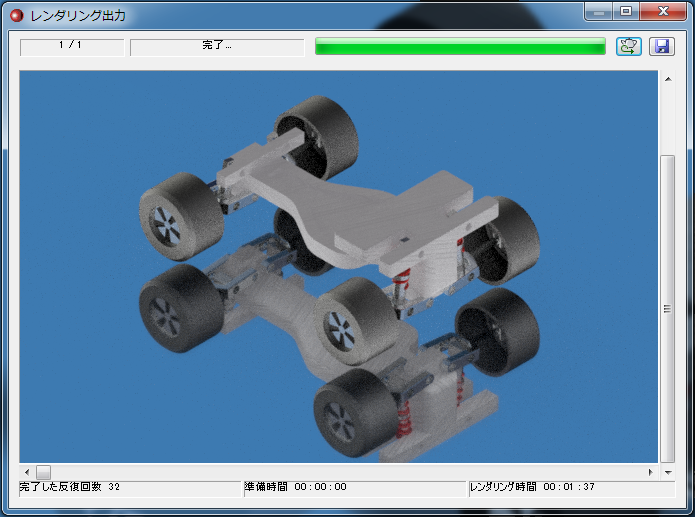Click the horizontal scrollbar right arrow
Image resolution: width=695 pixels, height=517 pixels.
(x=651, y=472)
